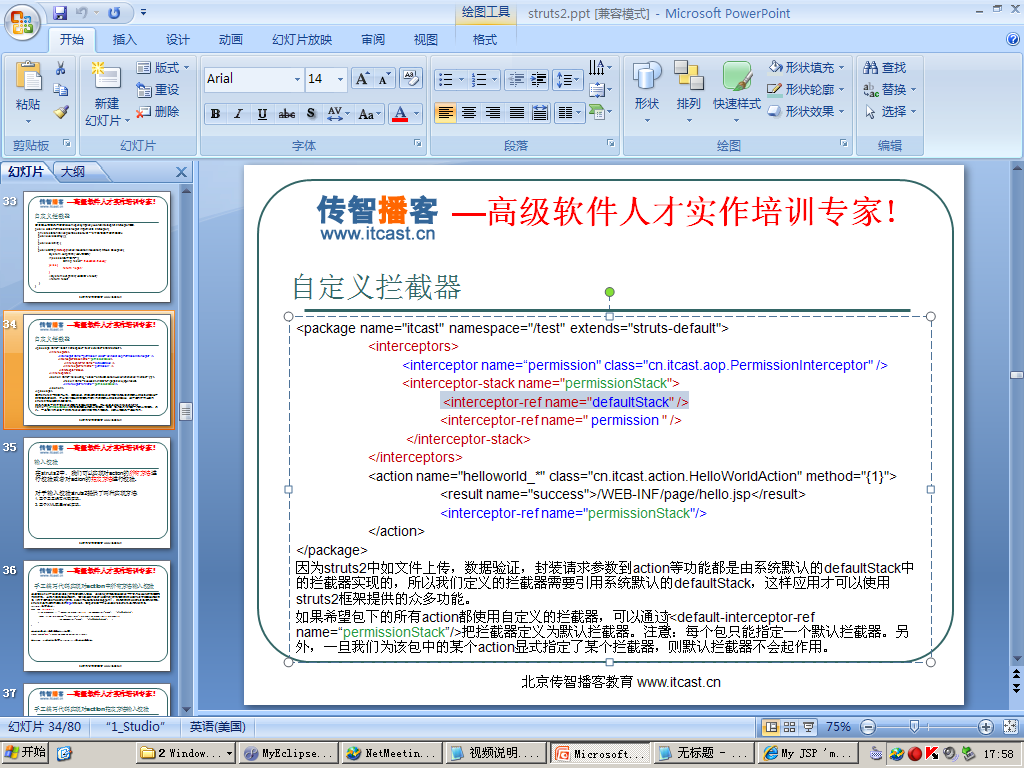This screenshot has width=1024, height=768.
Task: Open Change Case dropdown
Action: (x=370, y=114)
